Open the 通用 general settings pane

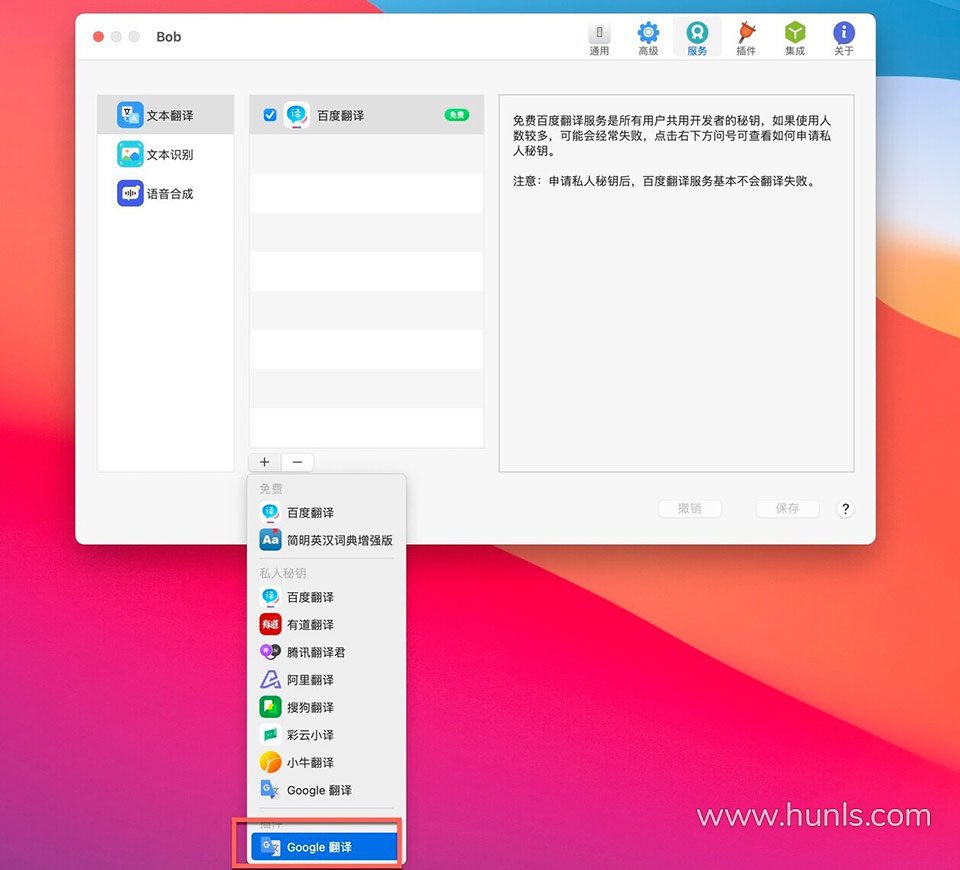[599, 38]
